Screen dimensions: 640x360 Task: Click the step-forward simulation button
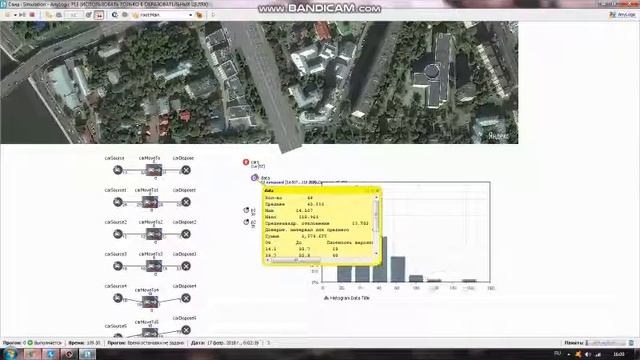[22, 15]
